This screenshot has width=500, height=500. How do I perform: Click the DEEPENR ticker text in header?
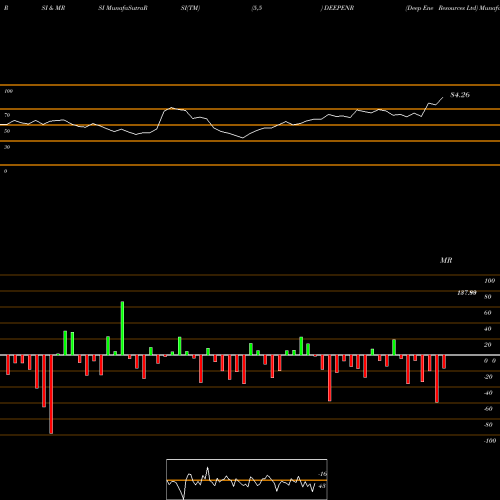339,8
